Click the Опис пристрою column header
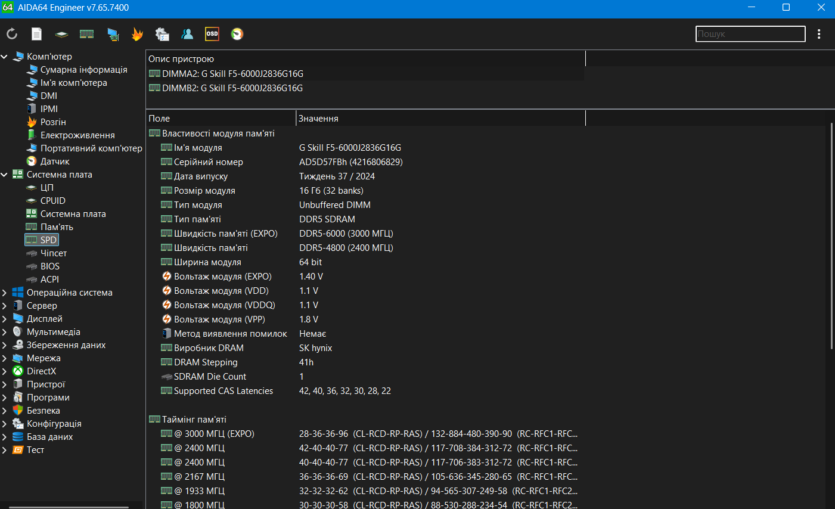Image resolution: width=835 pixels, height=509 pixels. click(365, 59)
